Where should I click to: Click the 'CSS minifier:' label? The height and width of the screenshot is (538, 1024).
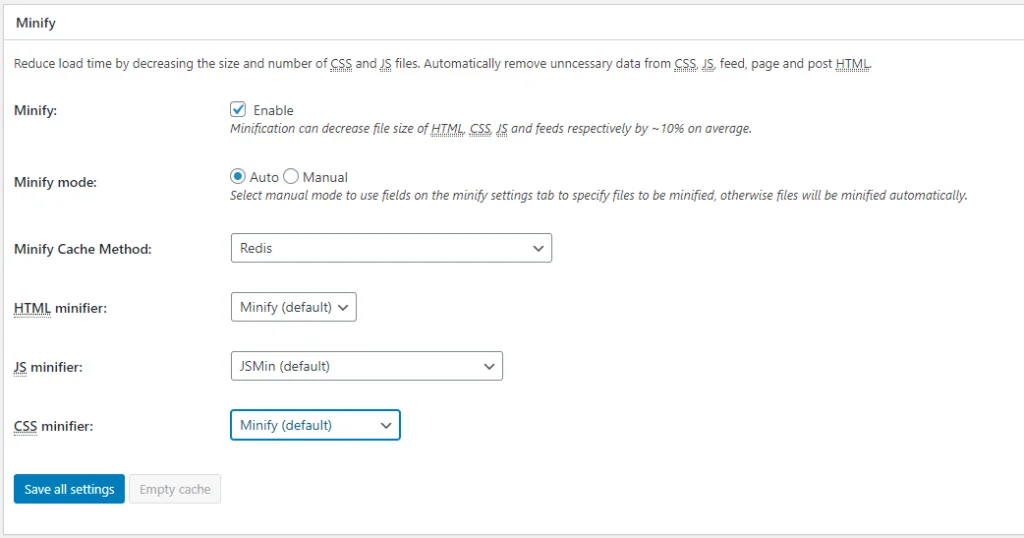(x=54, y=426)
